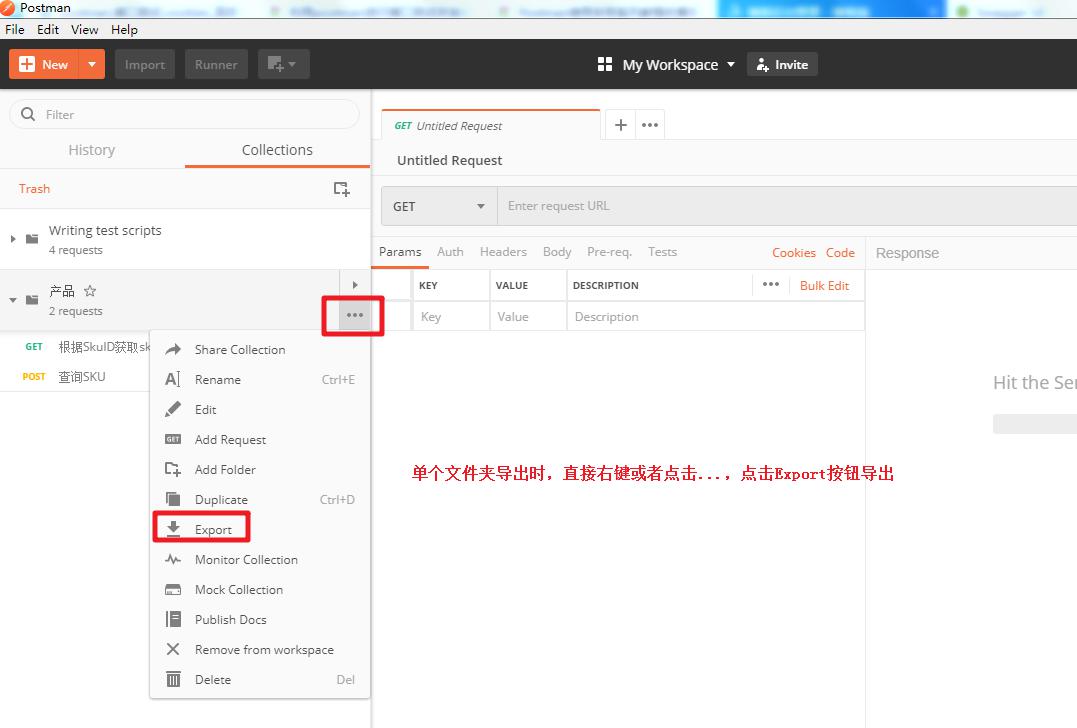Click the new window icon in toolbar
This screenshot has width=1077, height=728.
283,64
